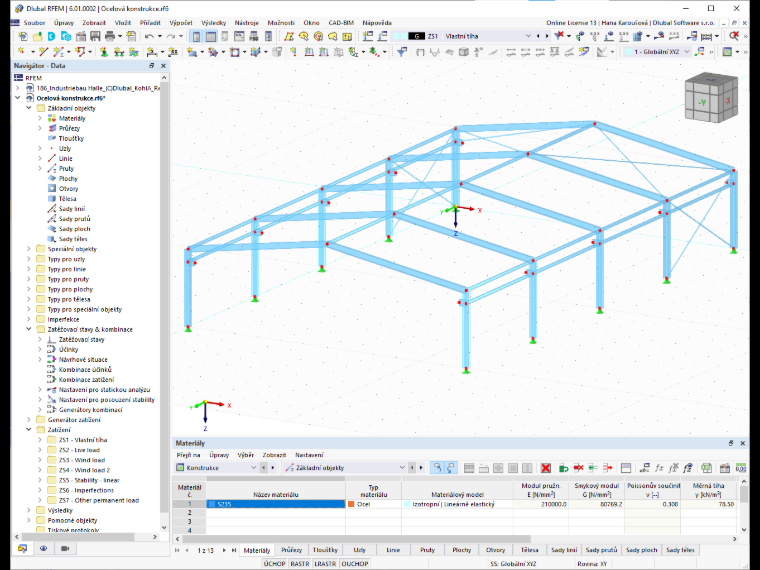Open the Výpočet menu
The image size is (760, 570).
181,23
